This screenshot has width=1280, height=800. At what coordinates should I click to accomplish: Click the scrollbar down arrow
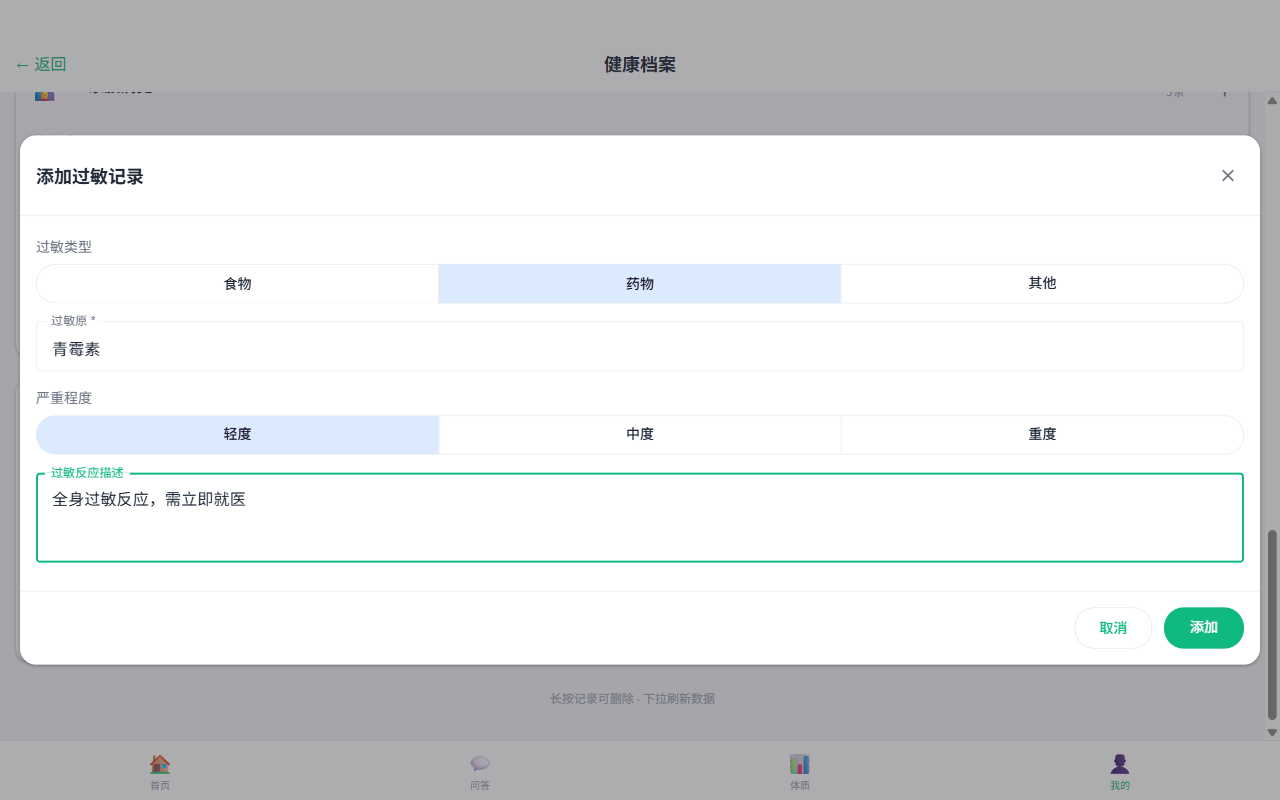pos(1272,732)
